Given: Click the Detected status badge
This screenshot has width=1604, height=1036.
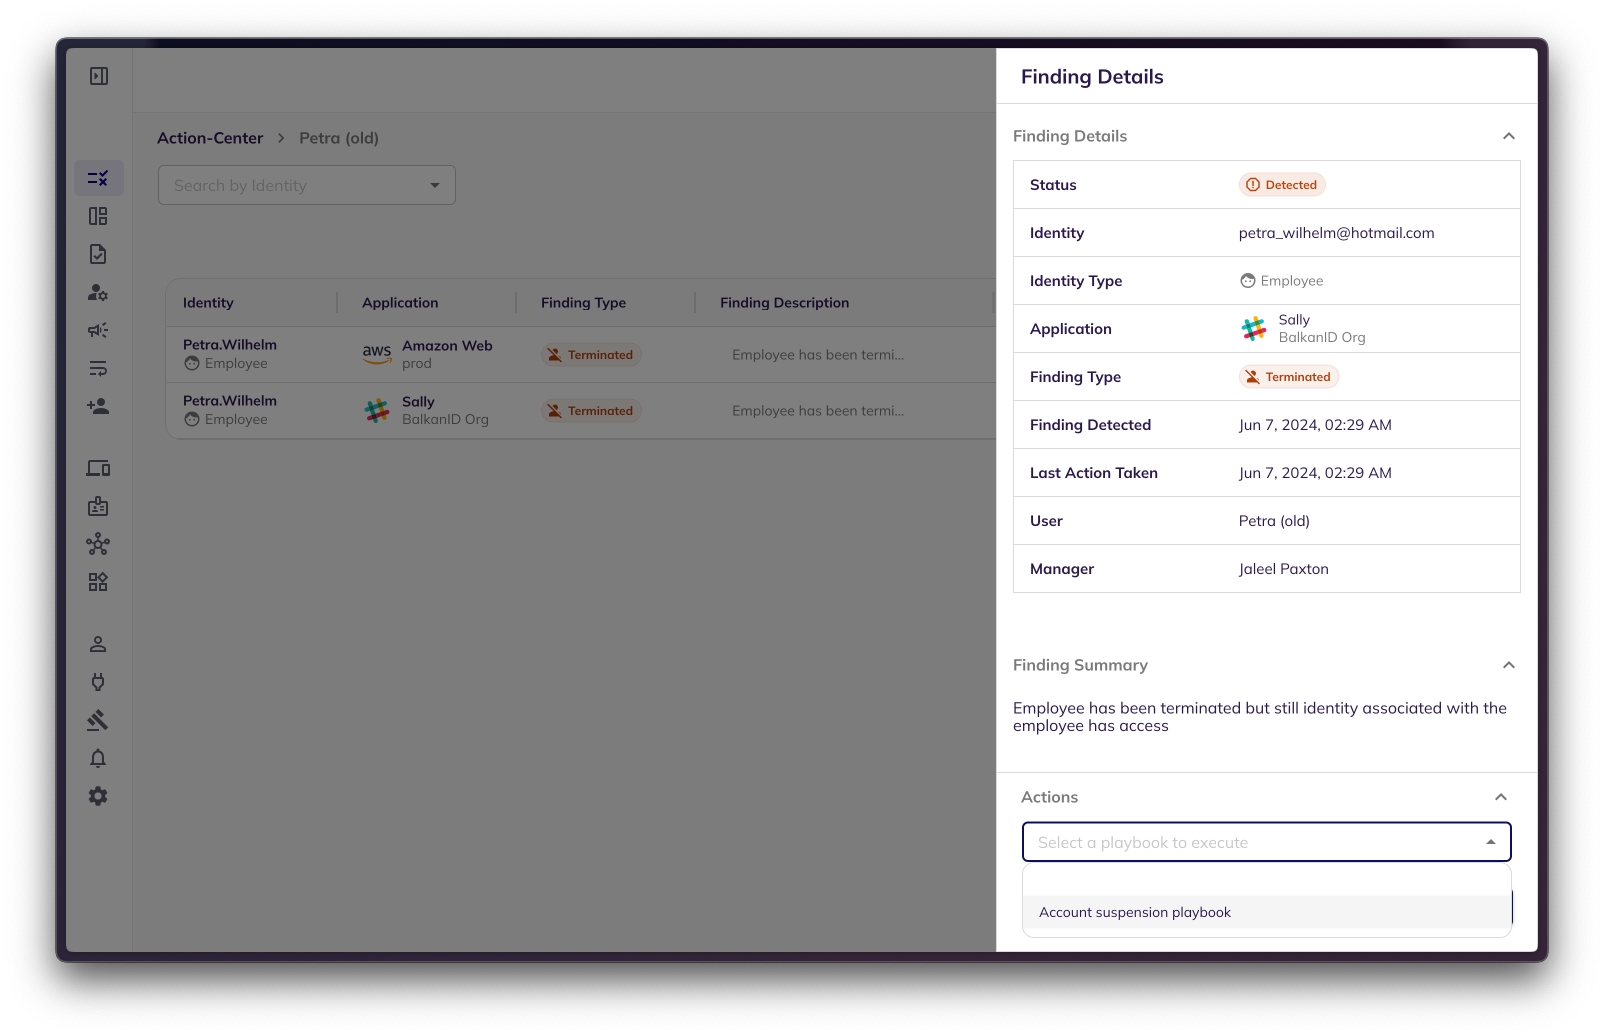Looking at the screenshot, I should 1282,185.
